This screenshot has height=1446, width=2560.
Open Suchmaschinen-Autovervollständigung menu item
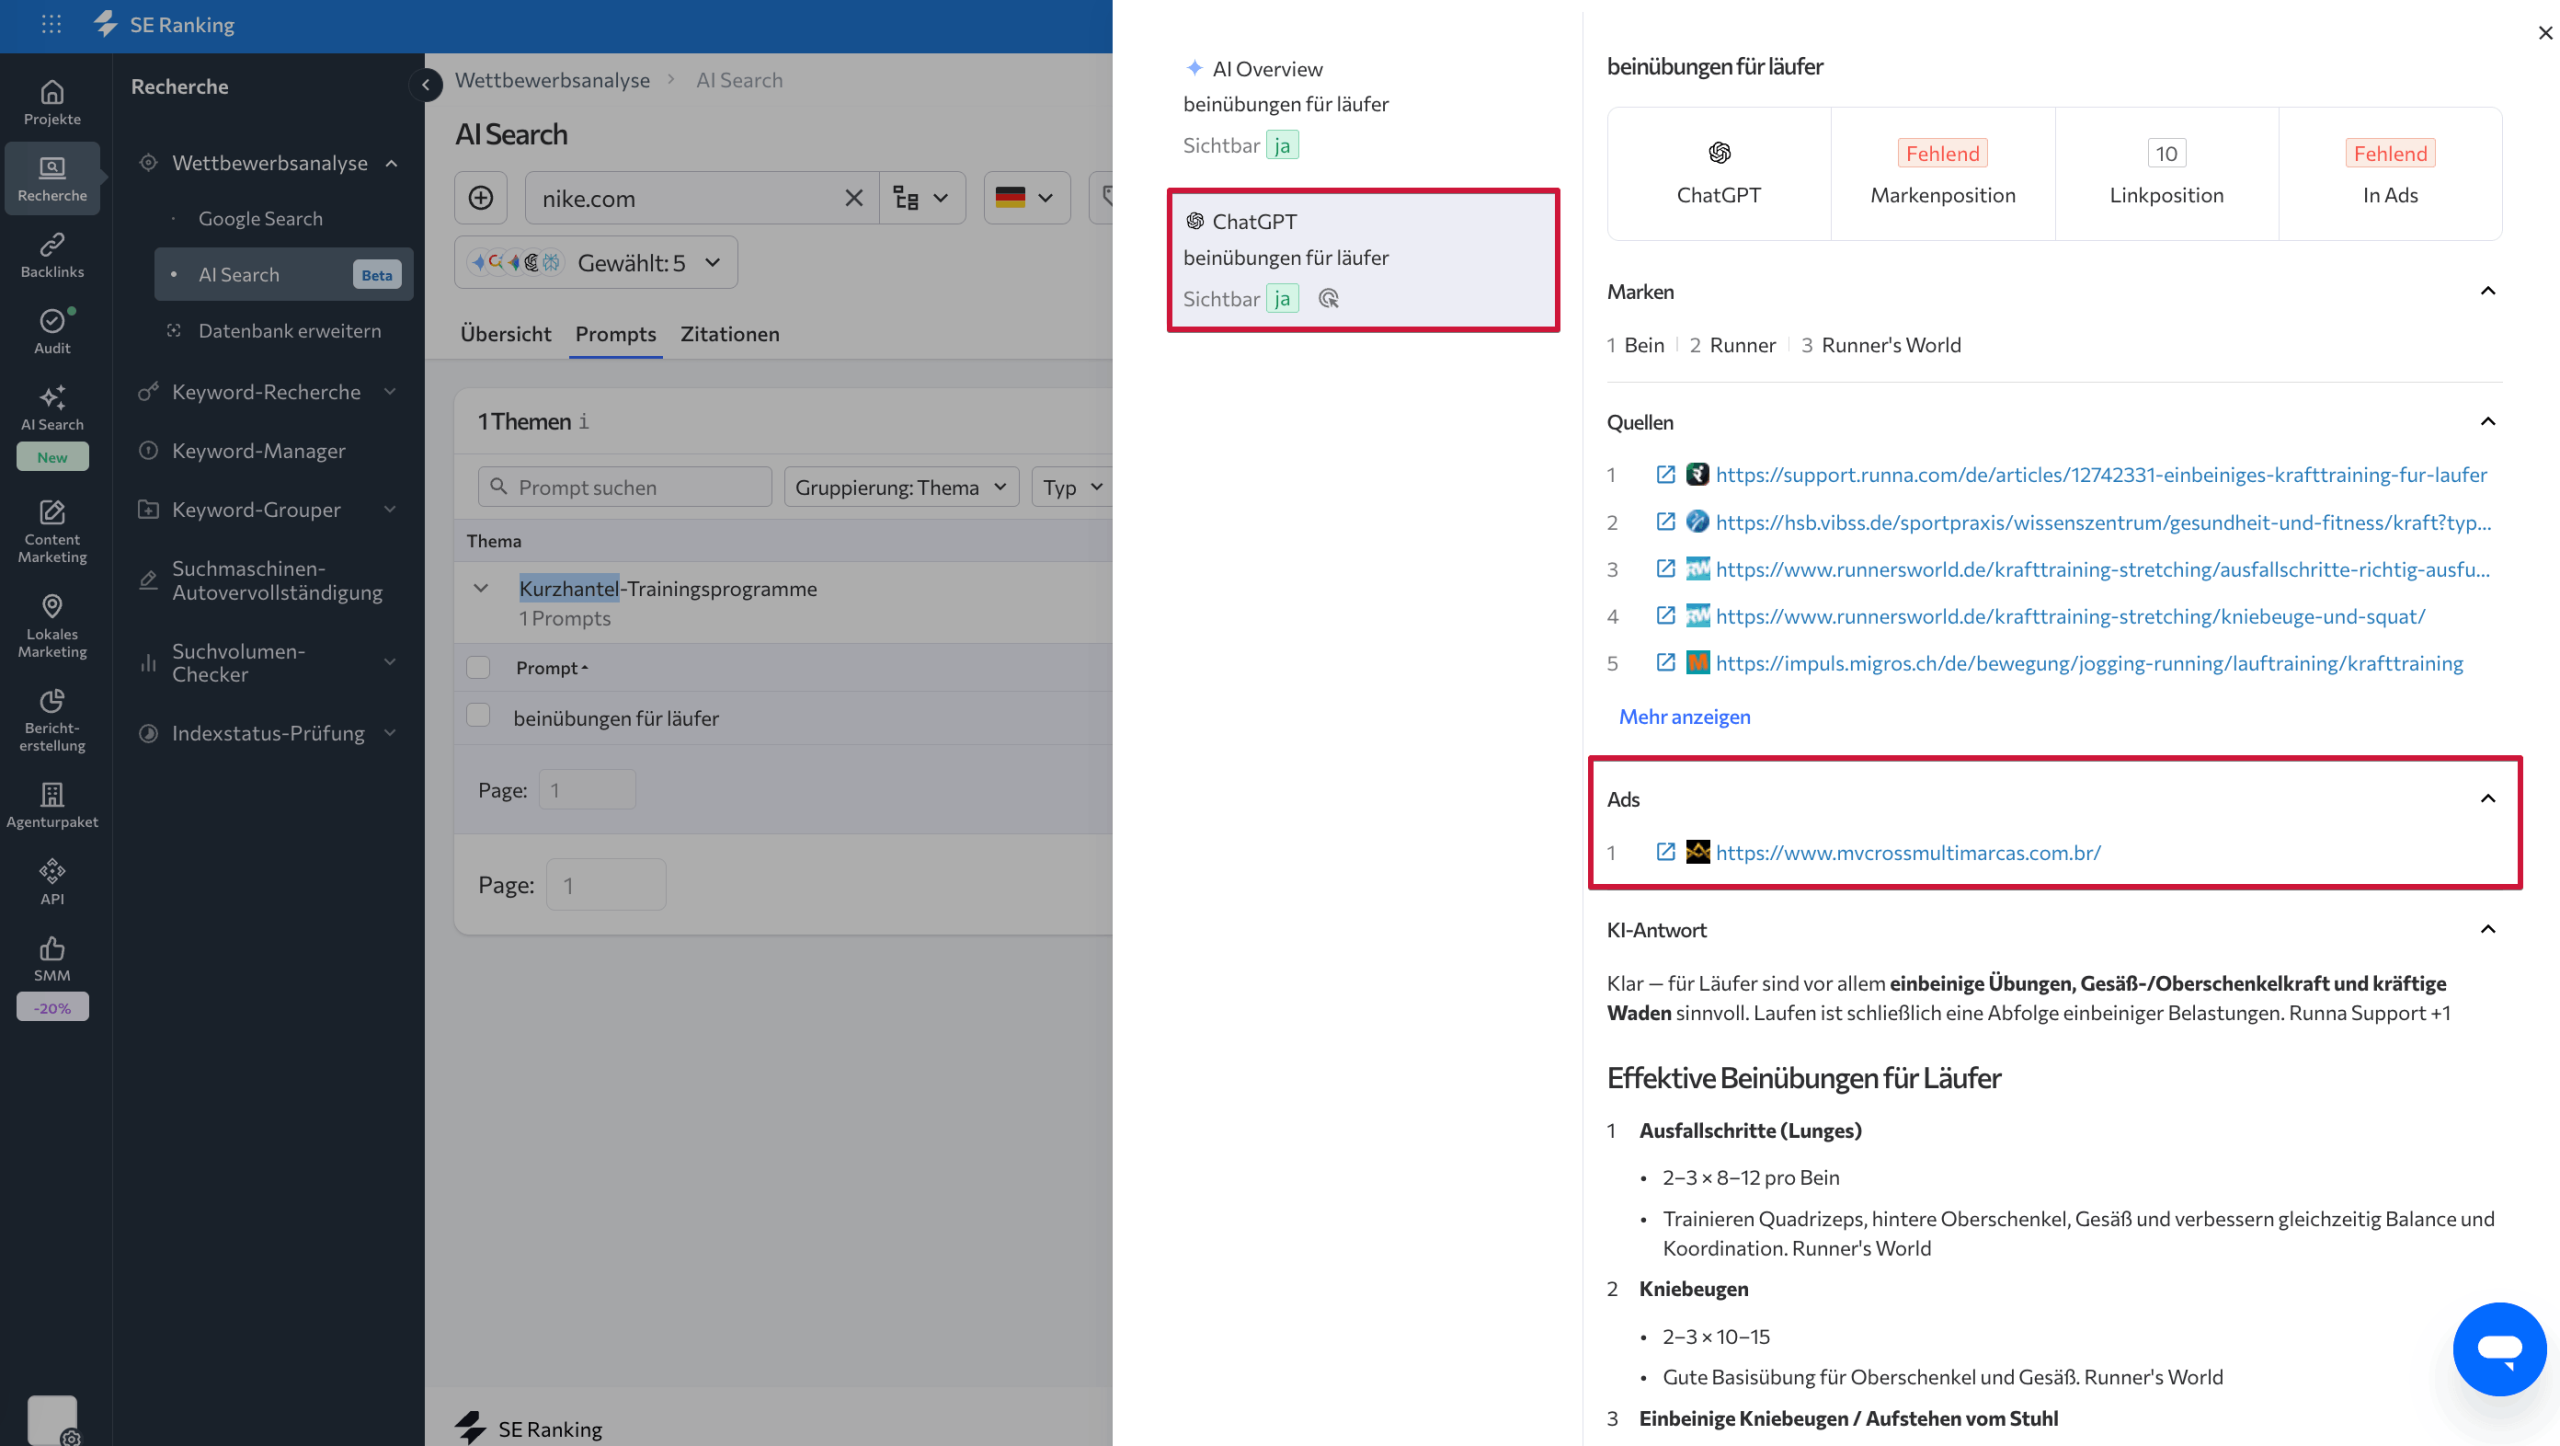tap(277, 580)
